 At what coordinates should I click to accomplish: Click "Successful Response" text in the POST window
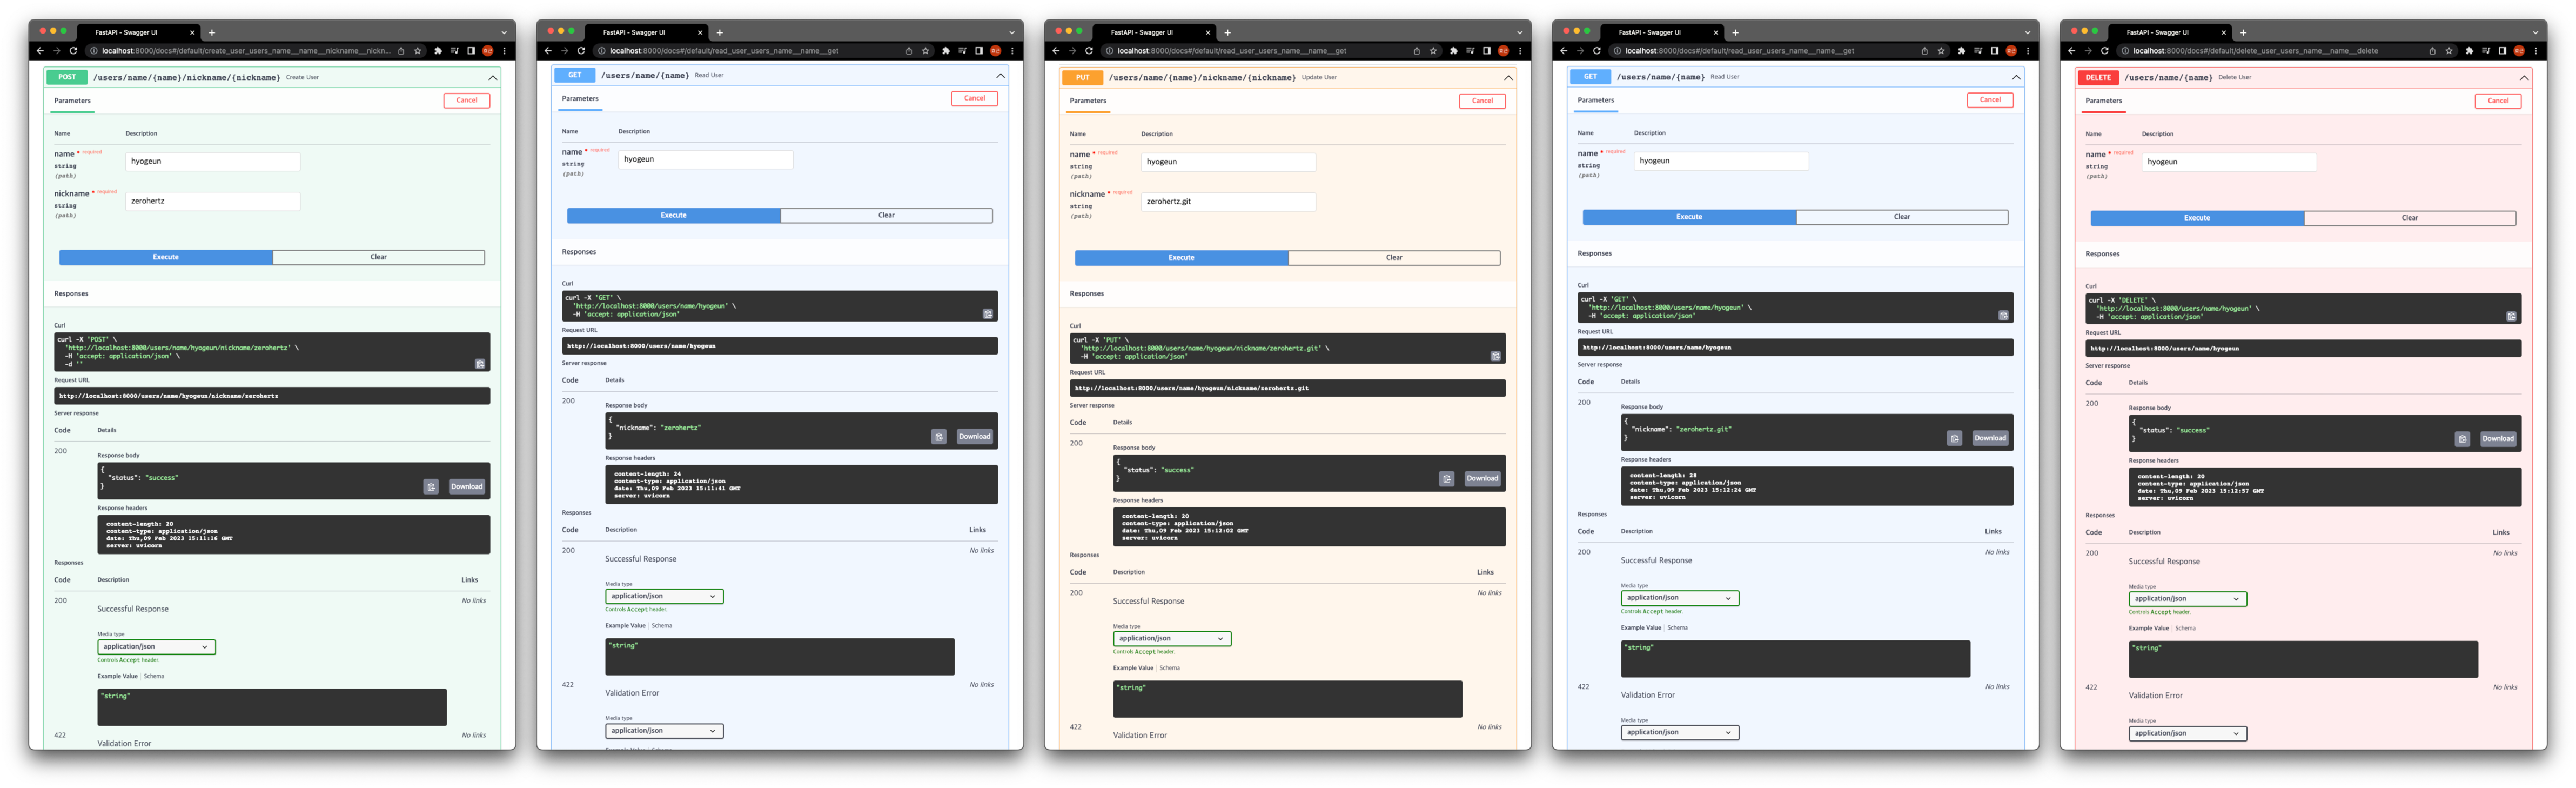tap(133, 609)
